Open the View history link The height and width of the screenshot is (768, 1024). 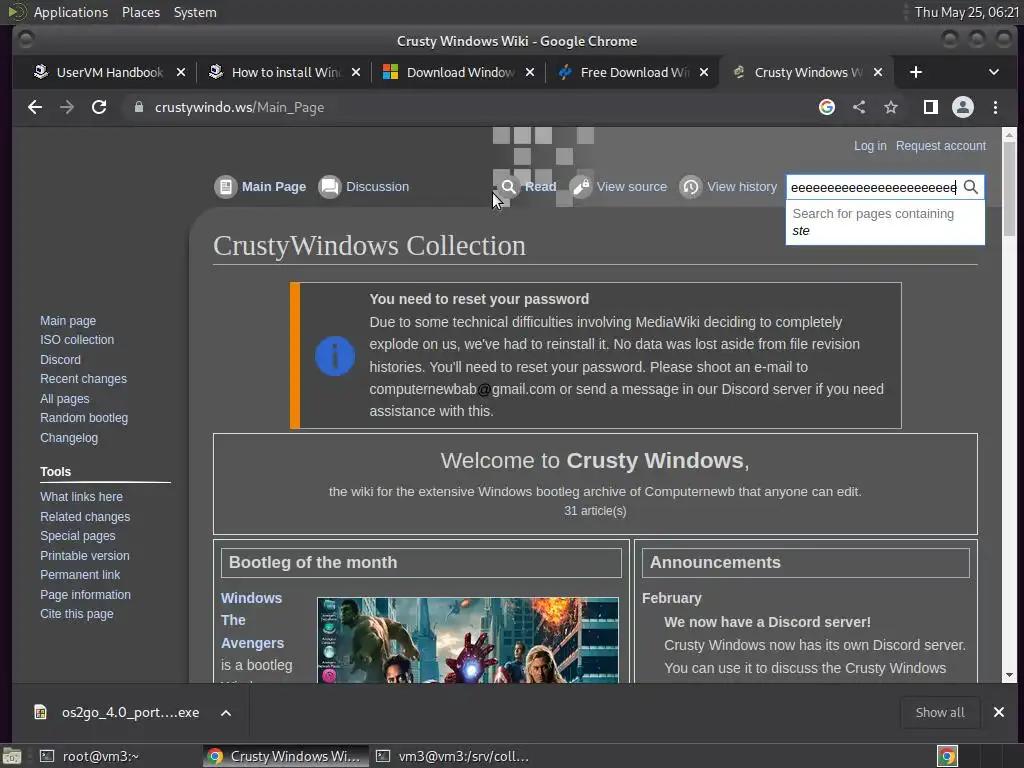tap(742, 187)
